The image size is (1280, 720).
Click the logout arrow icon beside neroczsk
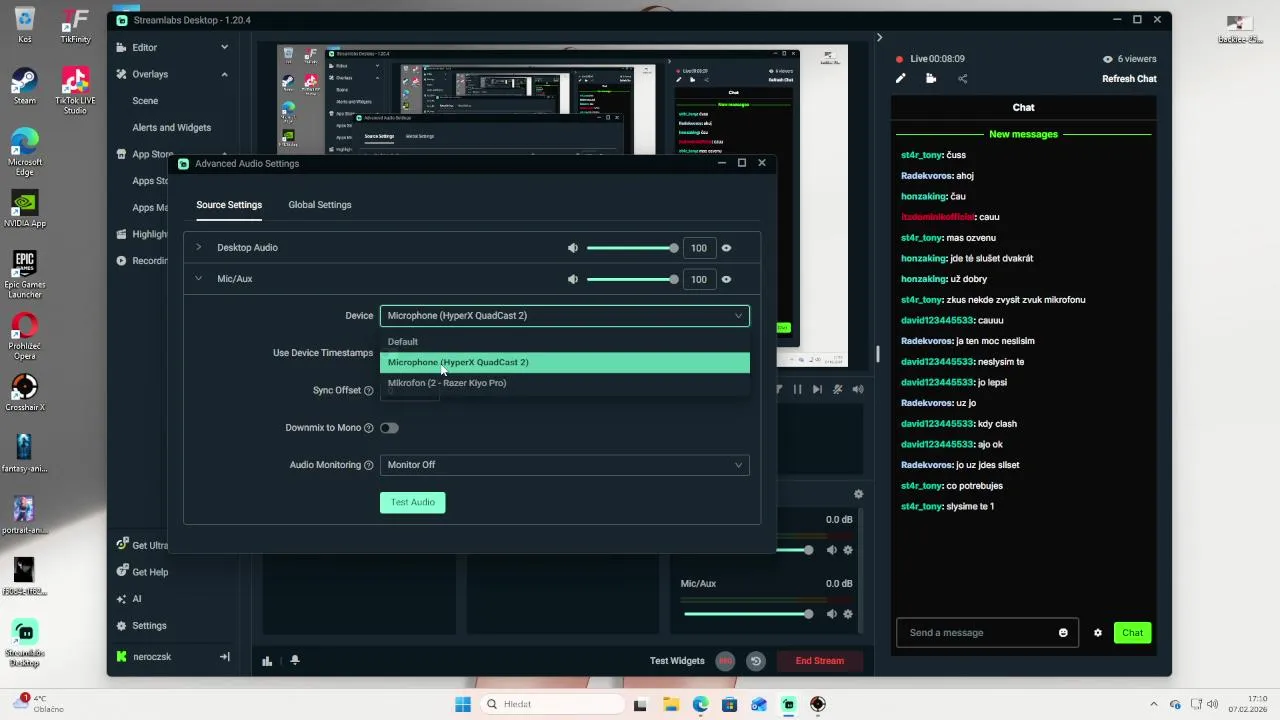pos(224,657)
